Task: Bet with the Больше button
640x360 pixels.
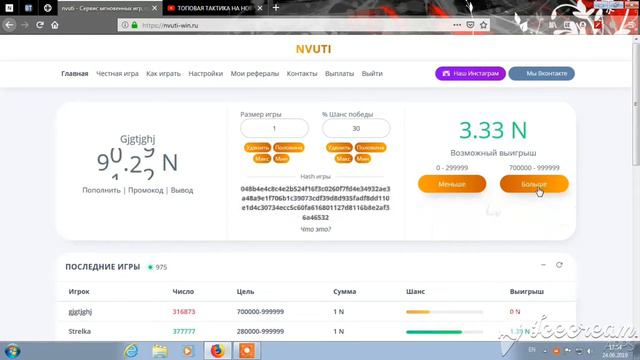Action: click(534, 184)
